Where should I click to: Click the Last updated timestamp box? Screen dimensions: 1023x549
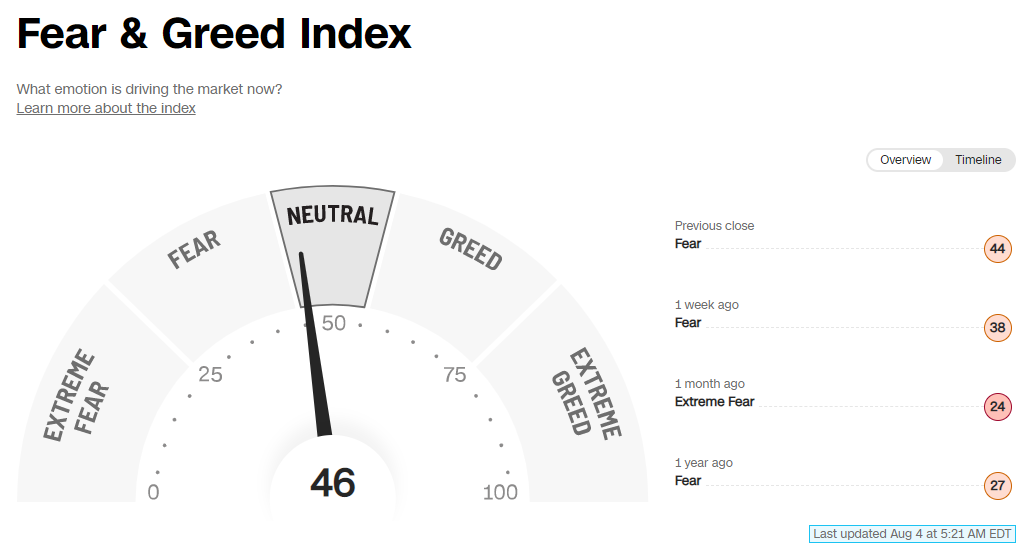pyautogui.click(x=913, y=534)
